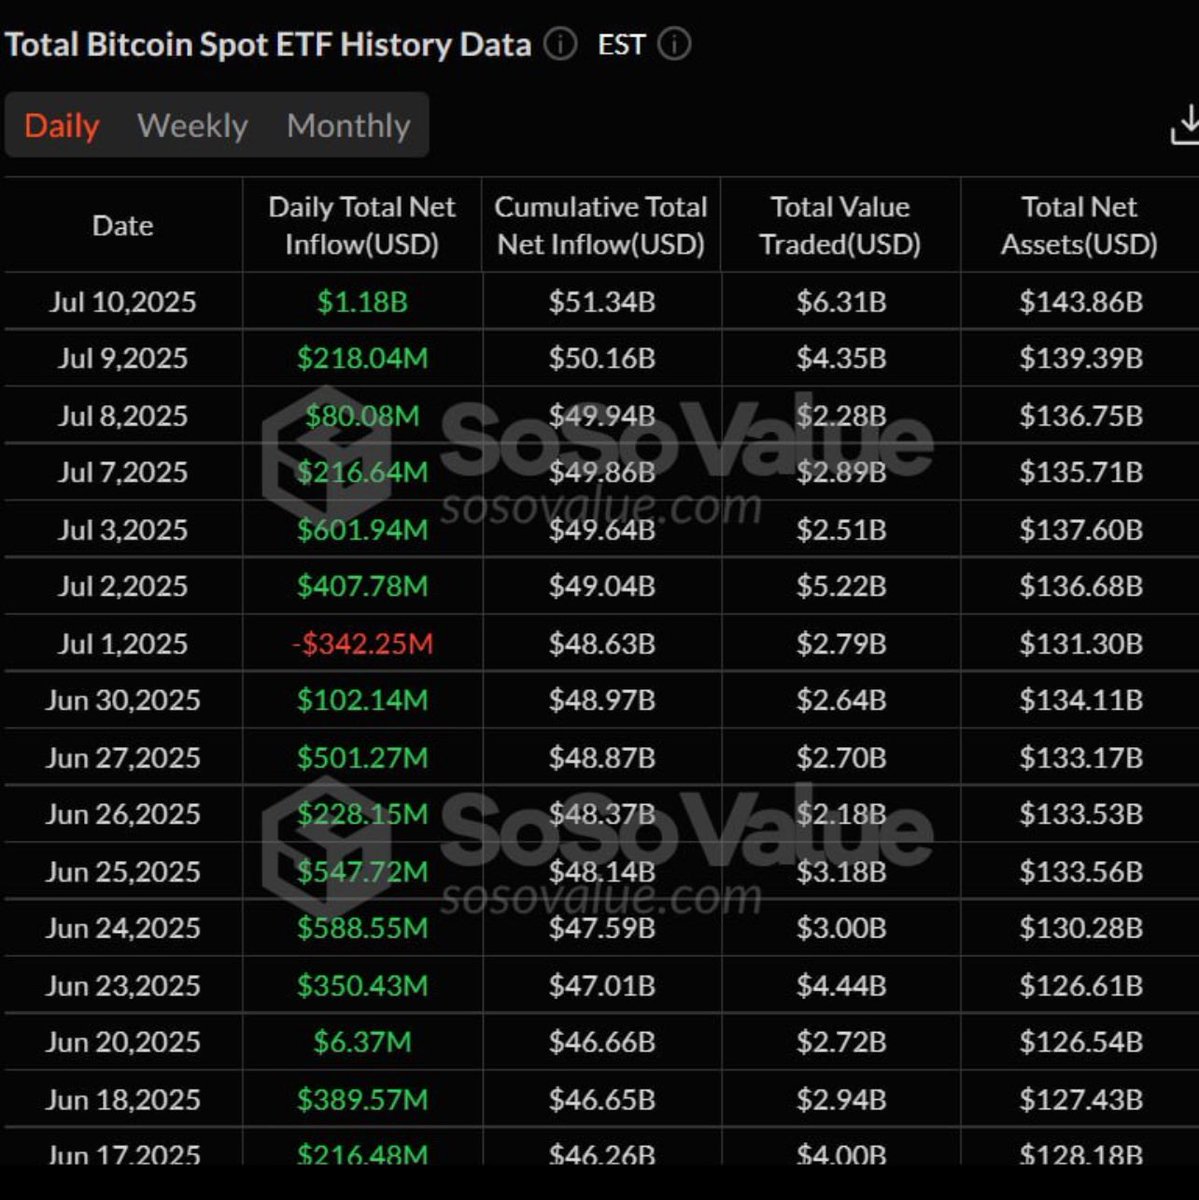
Task: Select the Daily tab
Action: (x=62, y=126)
